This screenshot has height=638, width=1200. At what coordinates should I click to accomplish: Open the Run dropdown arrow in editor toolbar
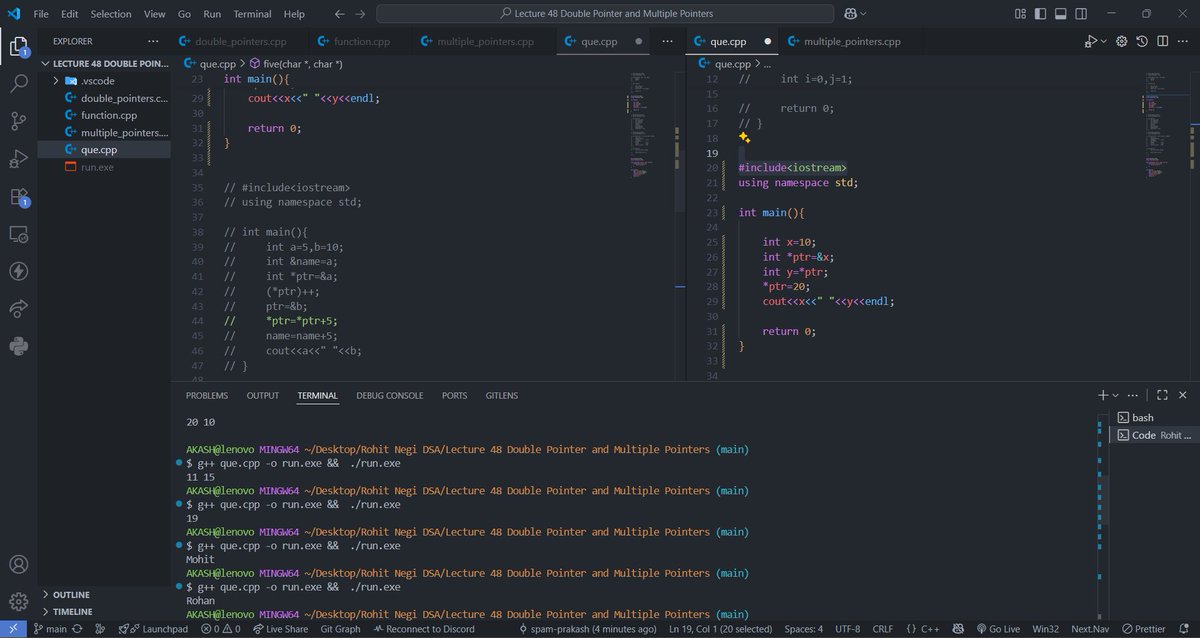1104,41
